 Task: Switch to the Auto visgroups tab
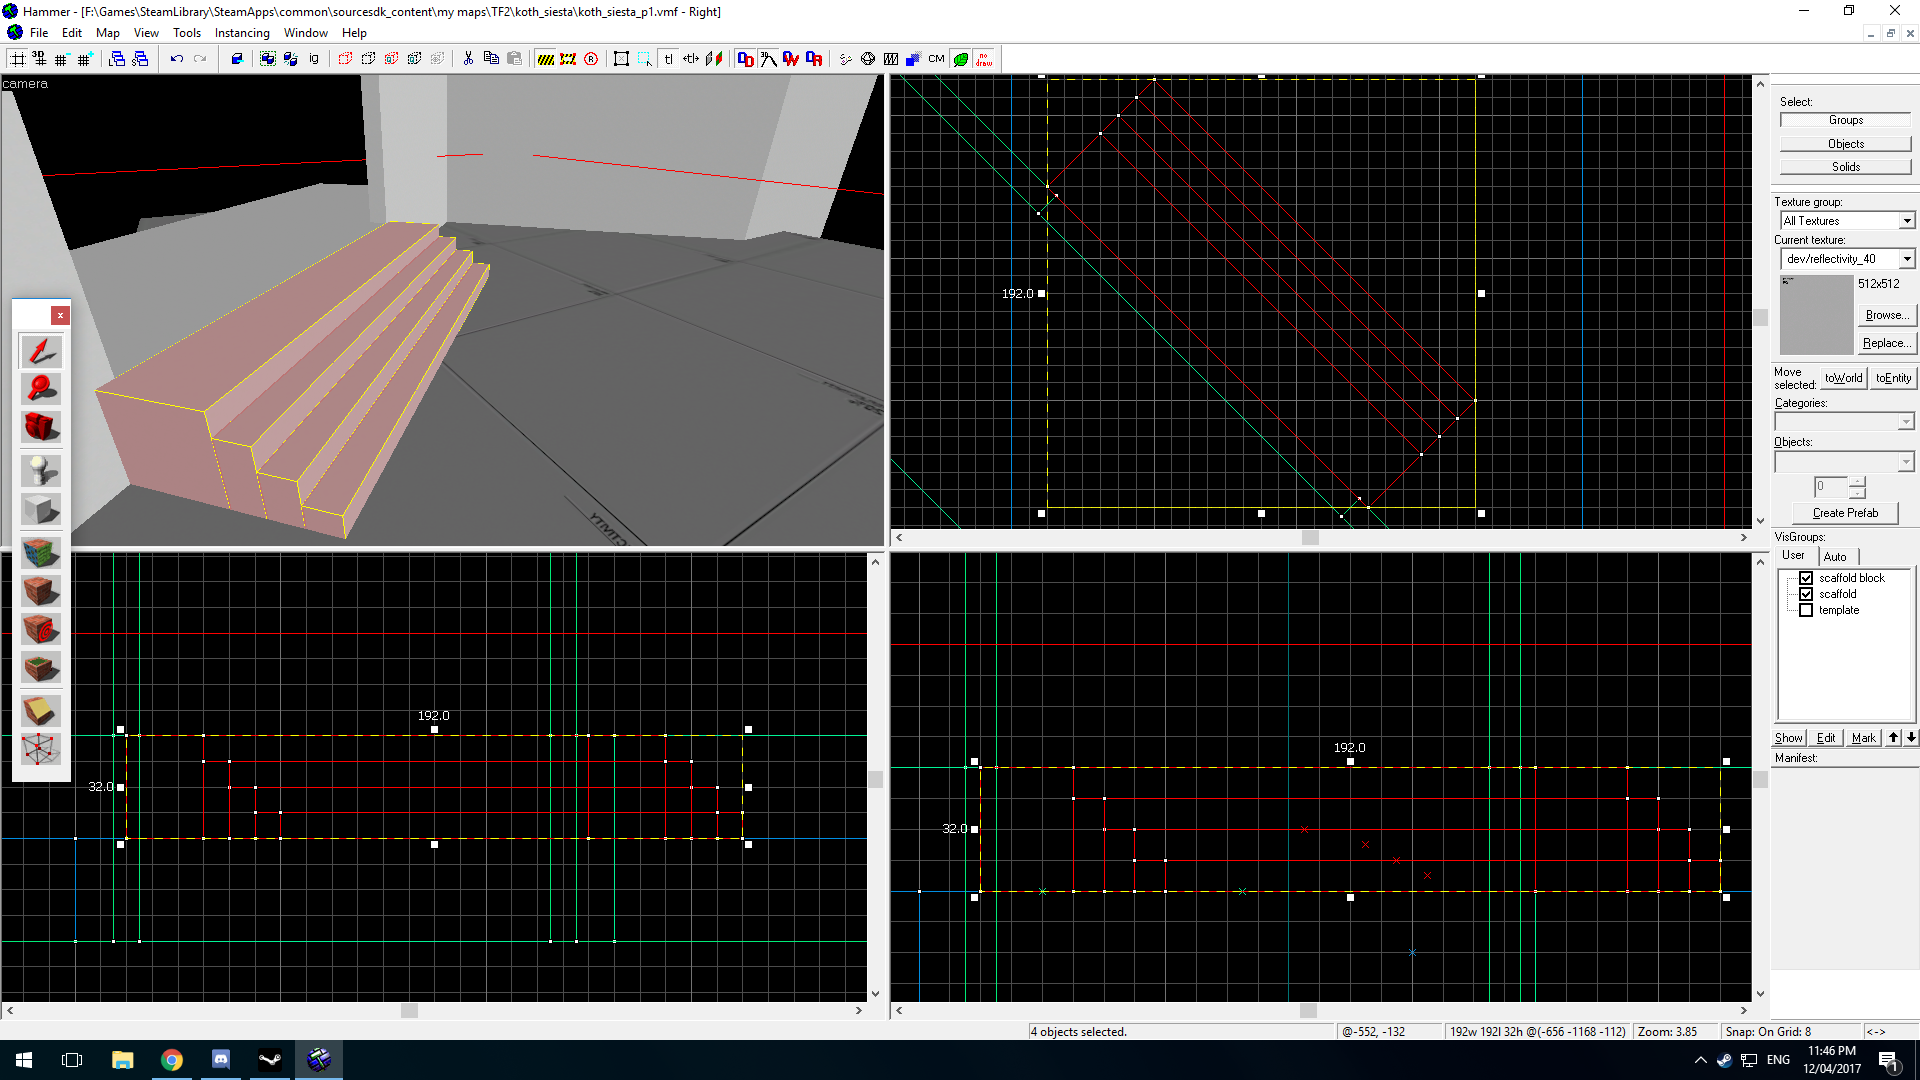1835,557
